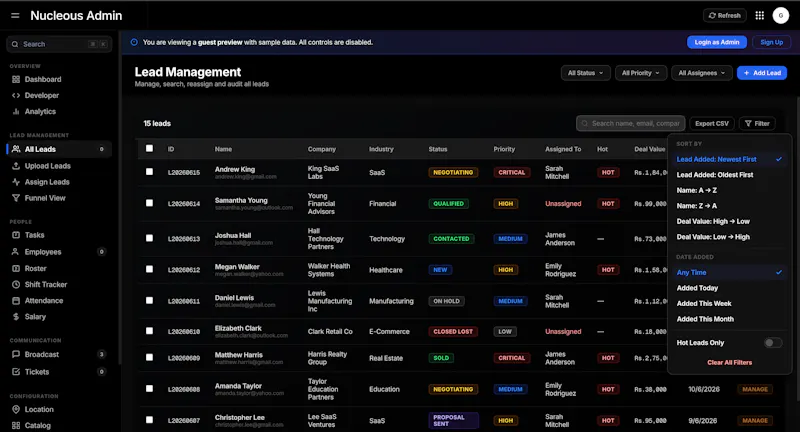Click the Analytics bar chart icon
The height and width of the screenshot is (432, 800).
pyautogui.click(x=16, y=111)
